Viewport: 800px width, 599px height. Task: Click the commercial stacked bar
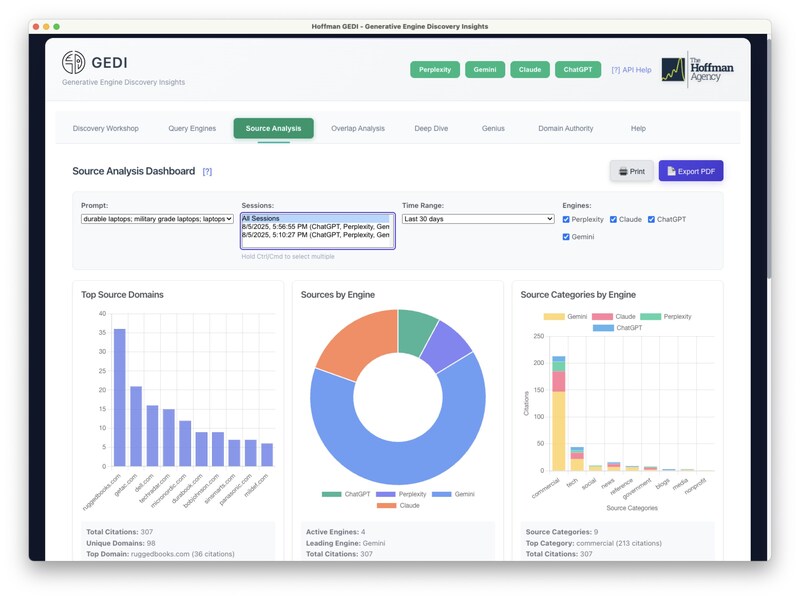pos(559,413)
